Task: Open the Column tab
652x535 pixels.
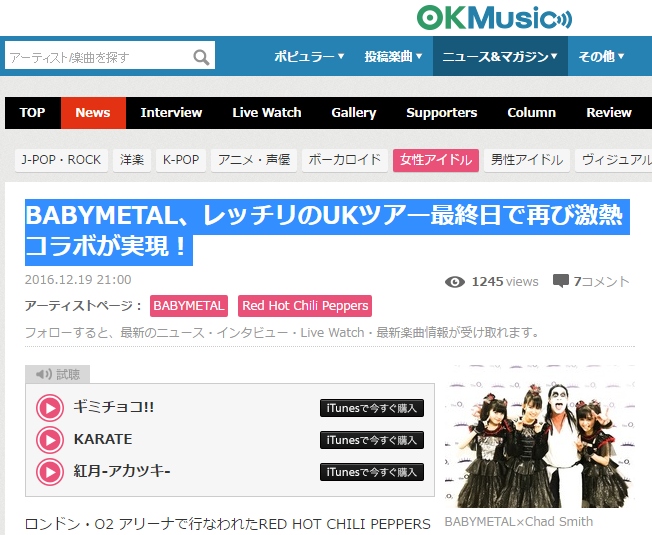Action: [531, 113]
